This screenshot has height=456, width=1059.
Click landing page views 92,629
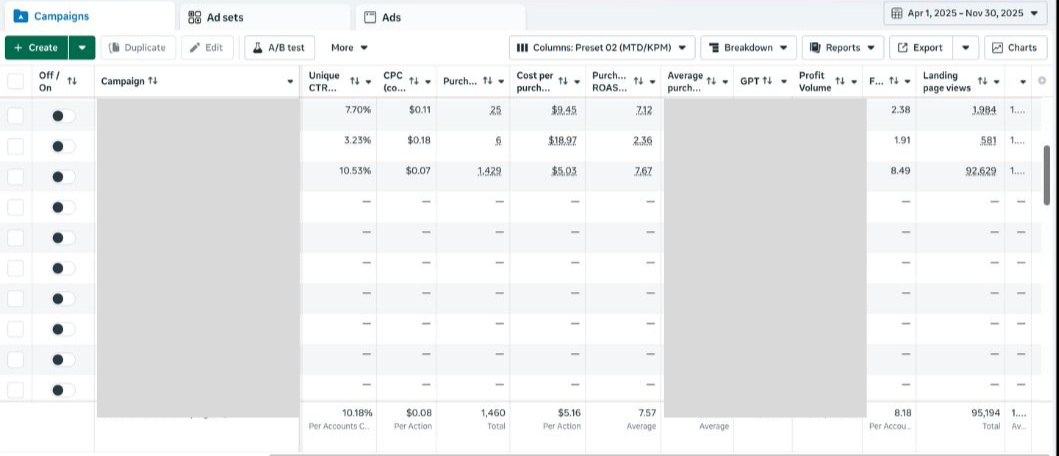point(981,172)
